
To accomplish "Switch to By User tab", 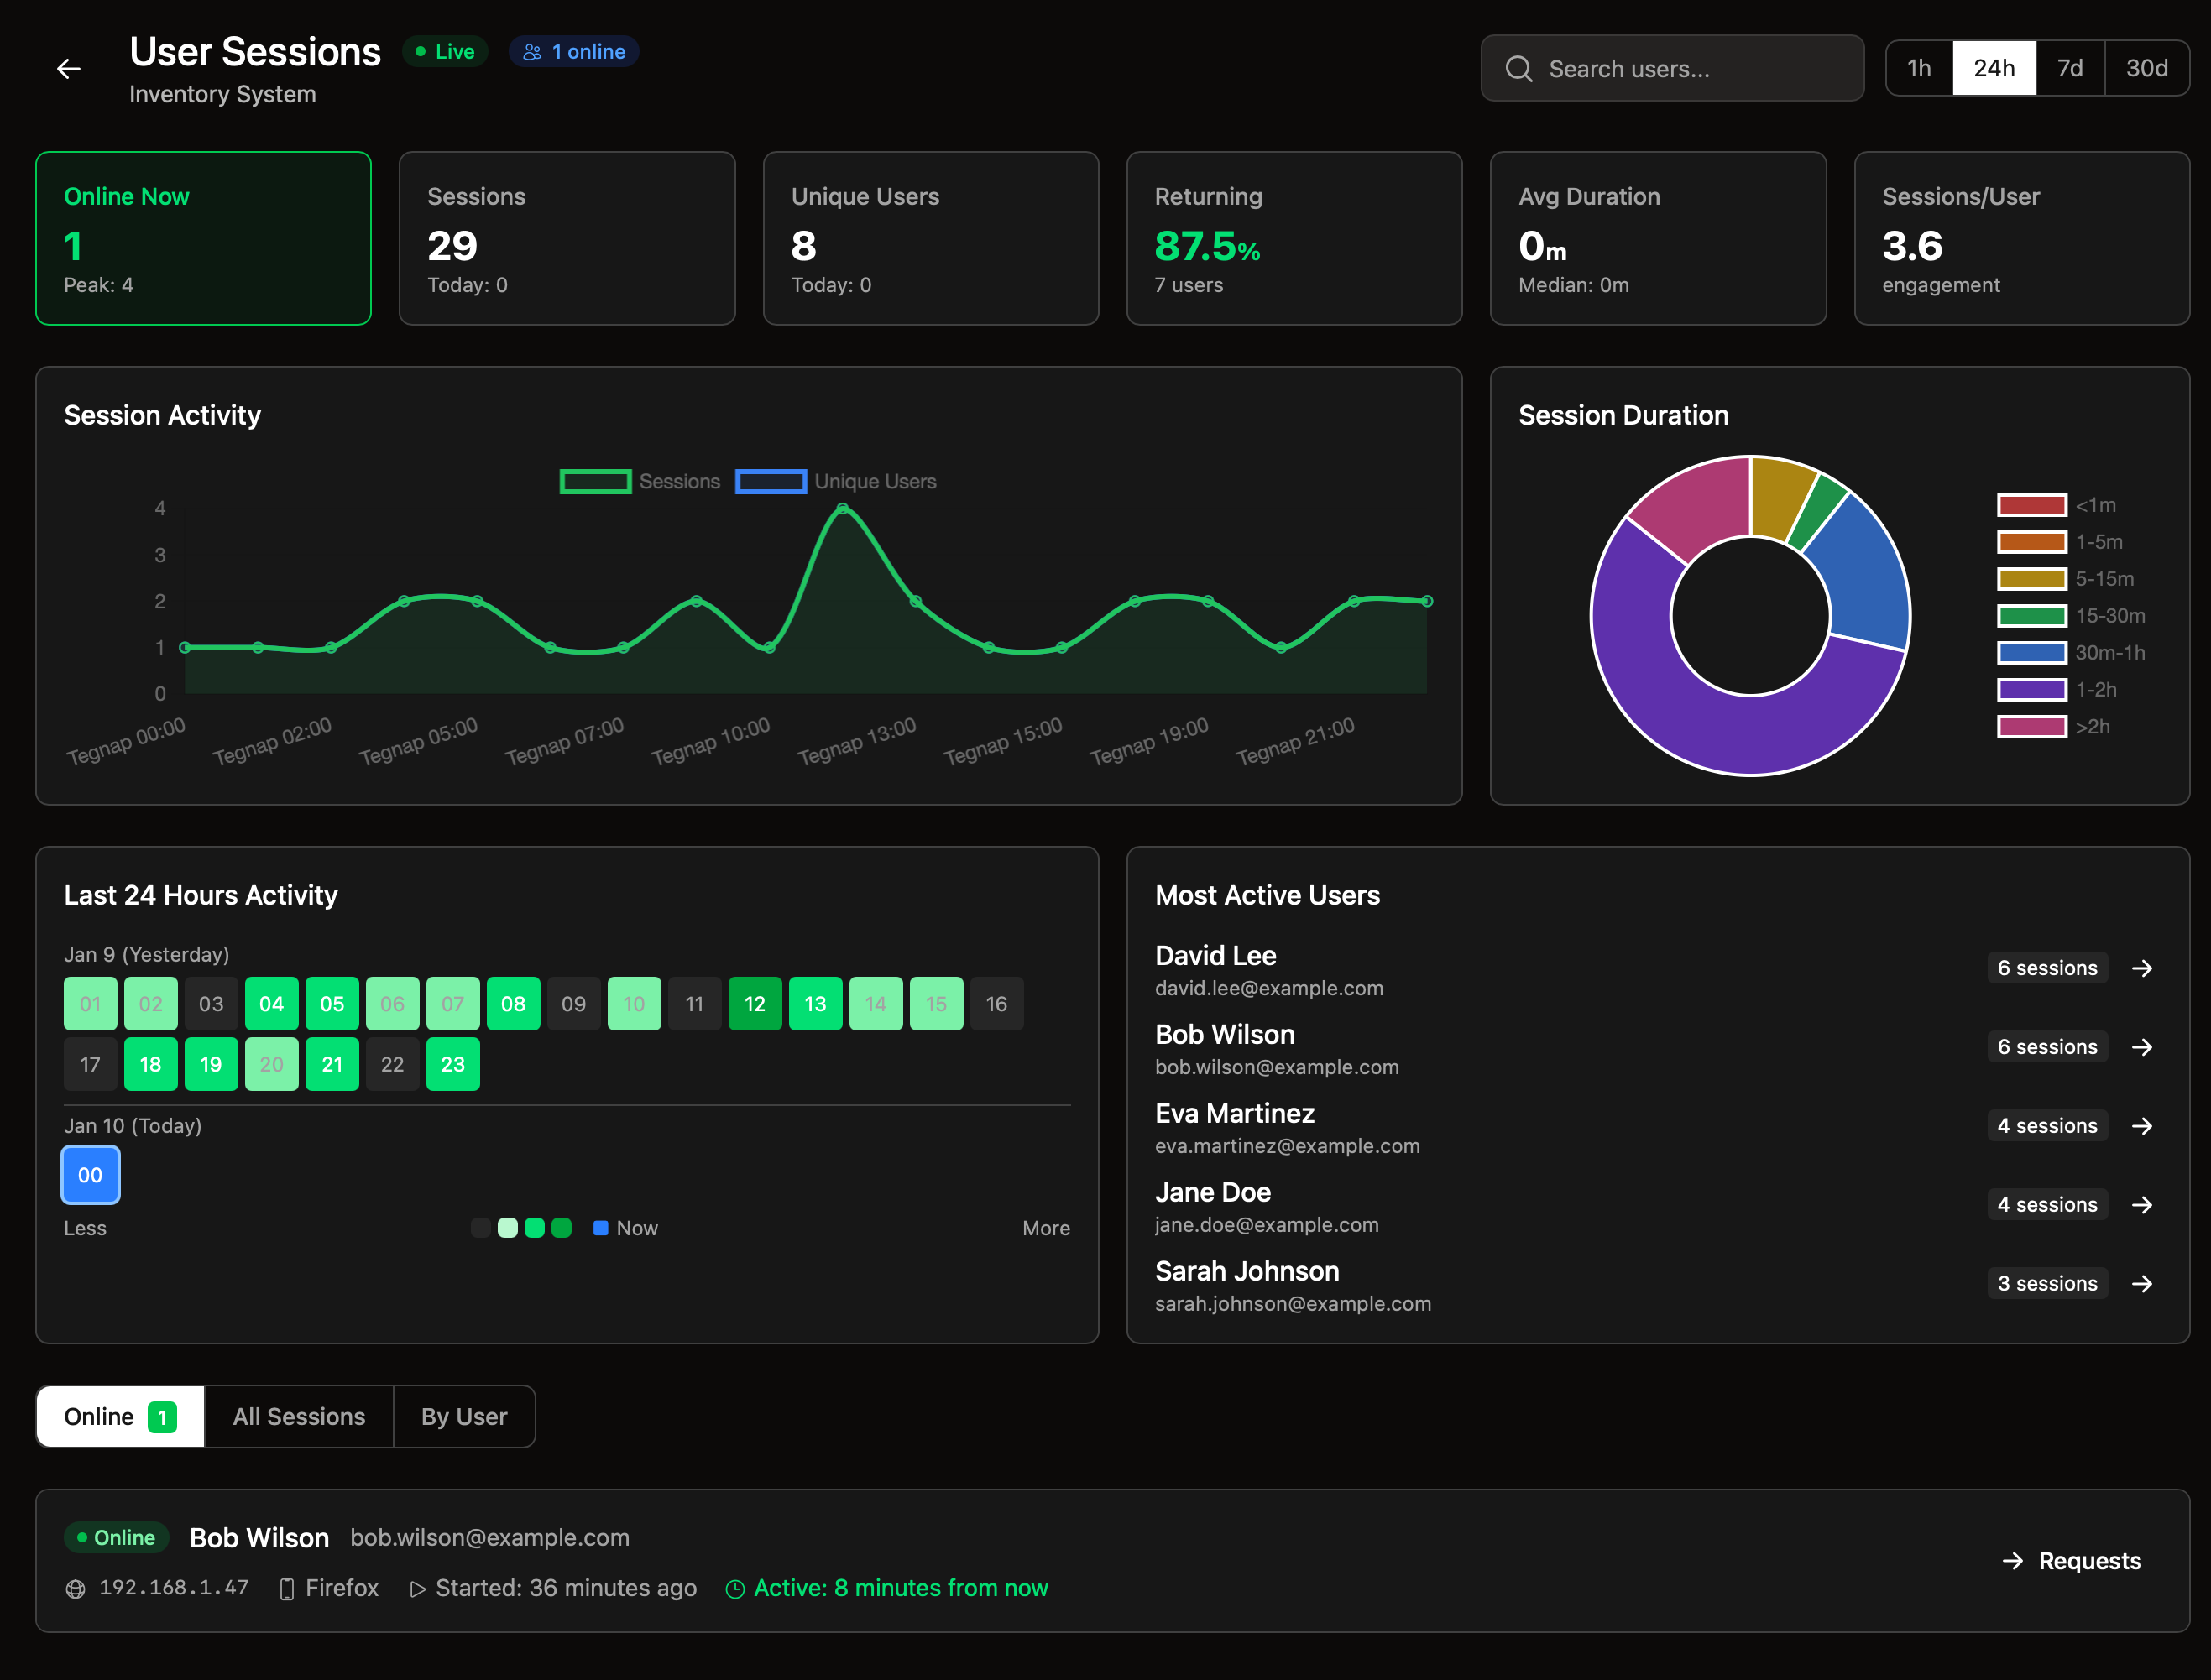I will point(464,1416).
